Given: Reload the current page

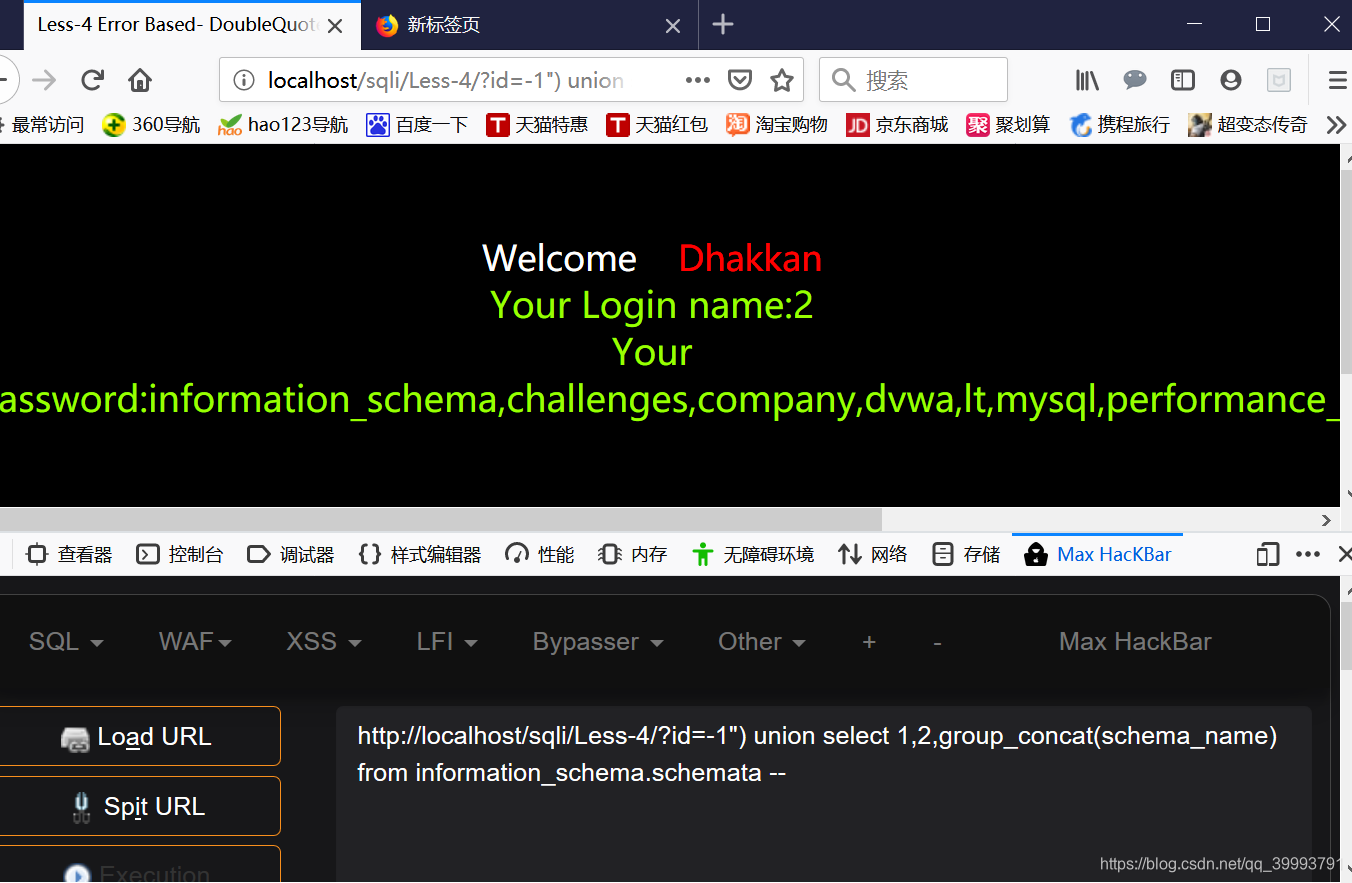Looking at the screenshot, I should [x=93, y=80].
